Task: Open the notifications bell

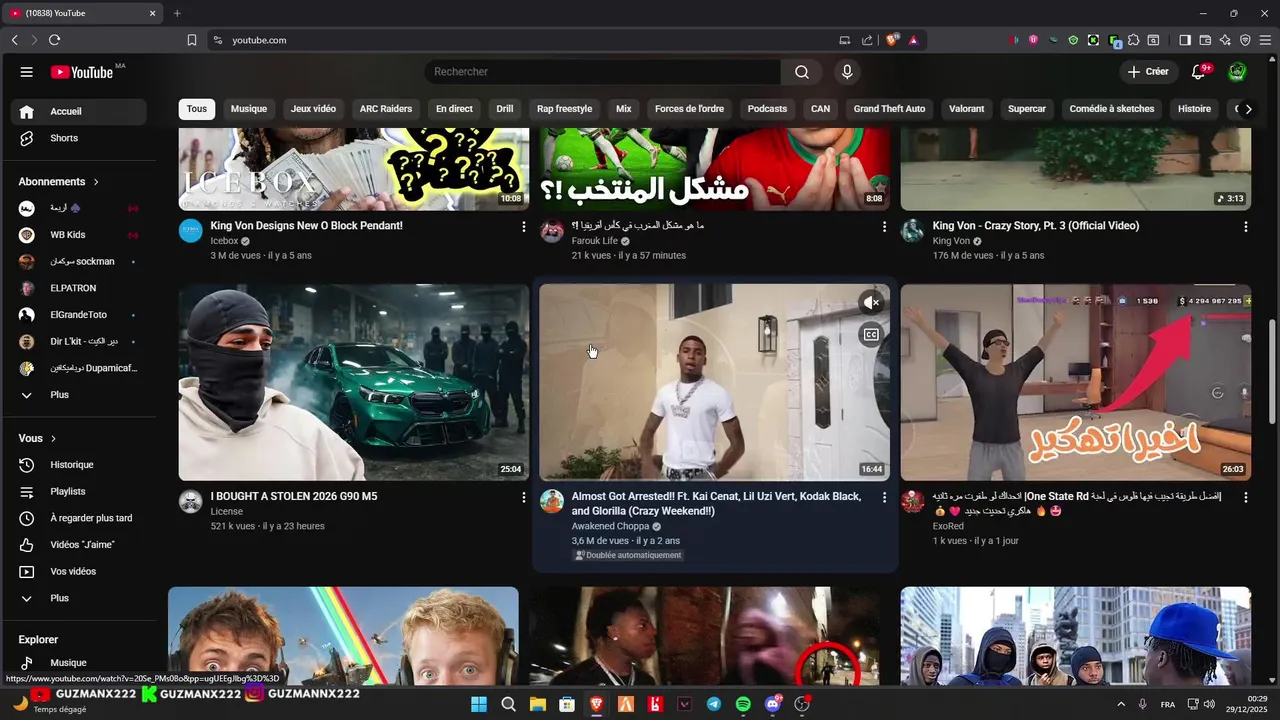Action: pos(1199,72)
